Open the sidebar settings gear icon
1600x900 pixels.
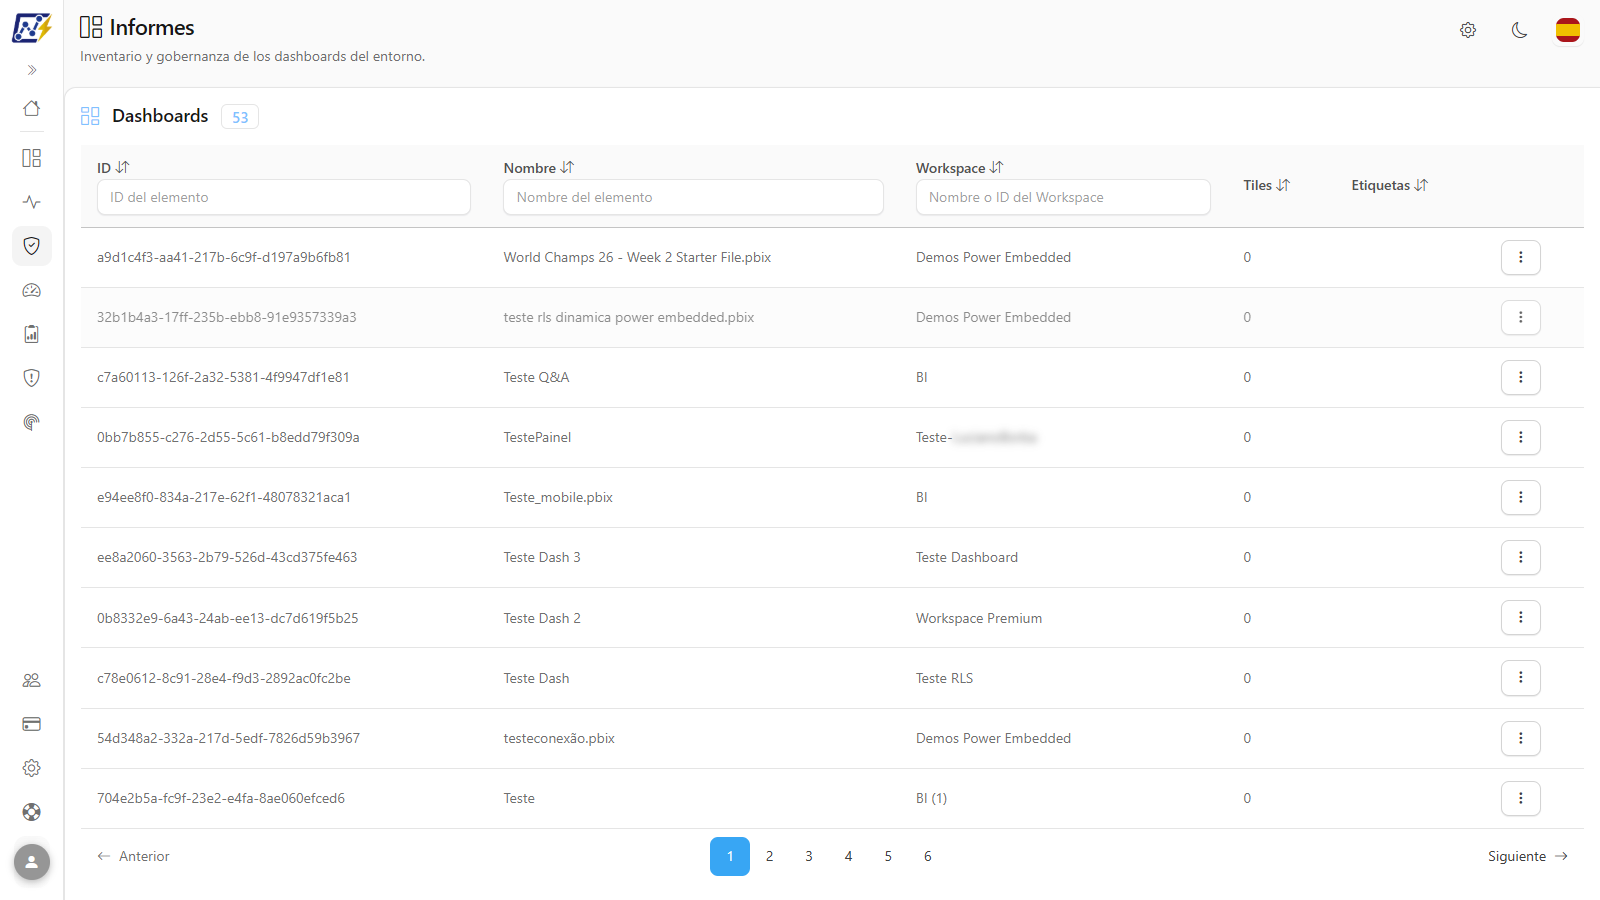click(32, 768)
